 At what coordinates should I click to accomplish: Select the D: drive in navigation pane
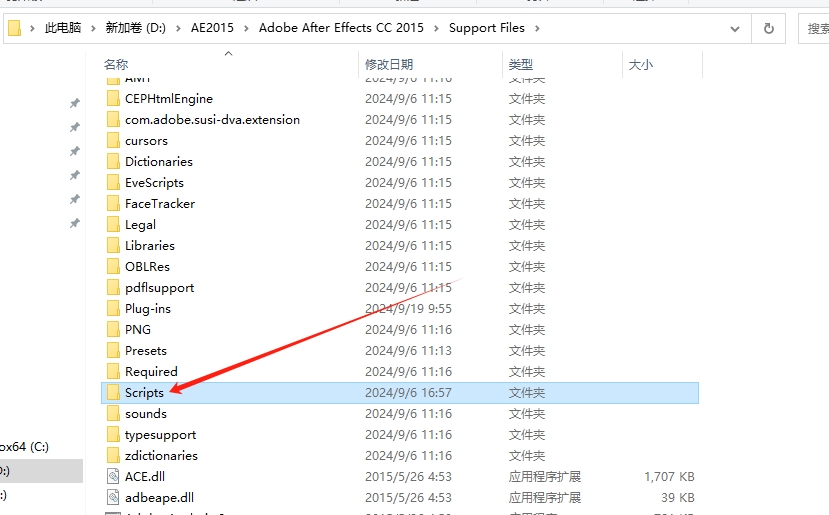[41, 471]
